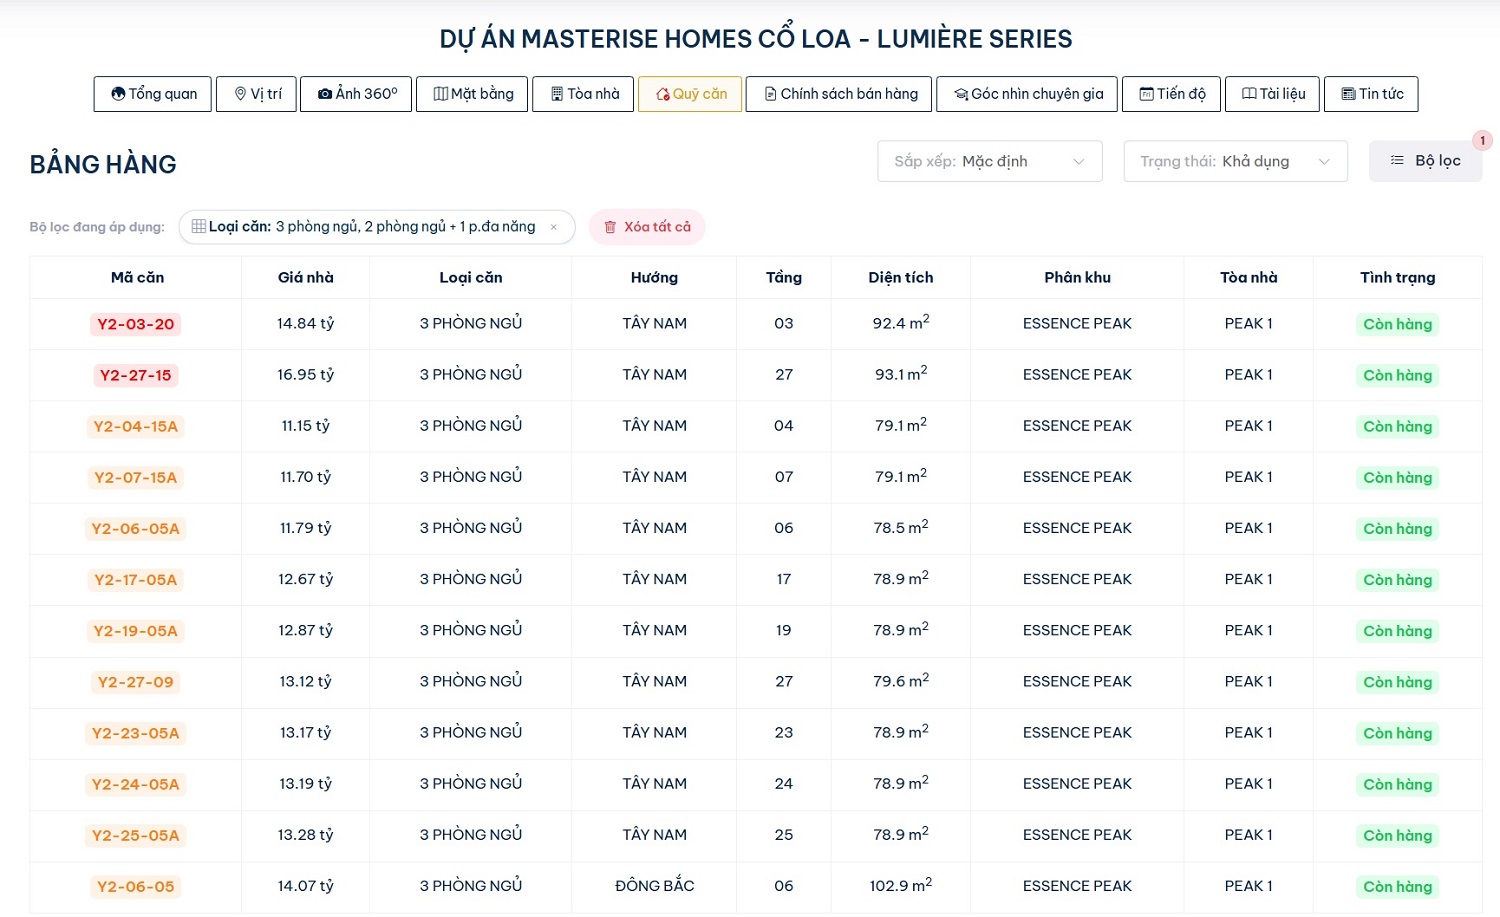Image resolution: width=1500 pixels, height=917 pixels.
Task: Click the Ảnh 360° camera icon
Action: coord(325,94)
